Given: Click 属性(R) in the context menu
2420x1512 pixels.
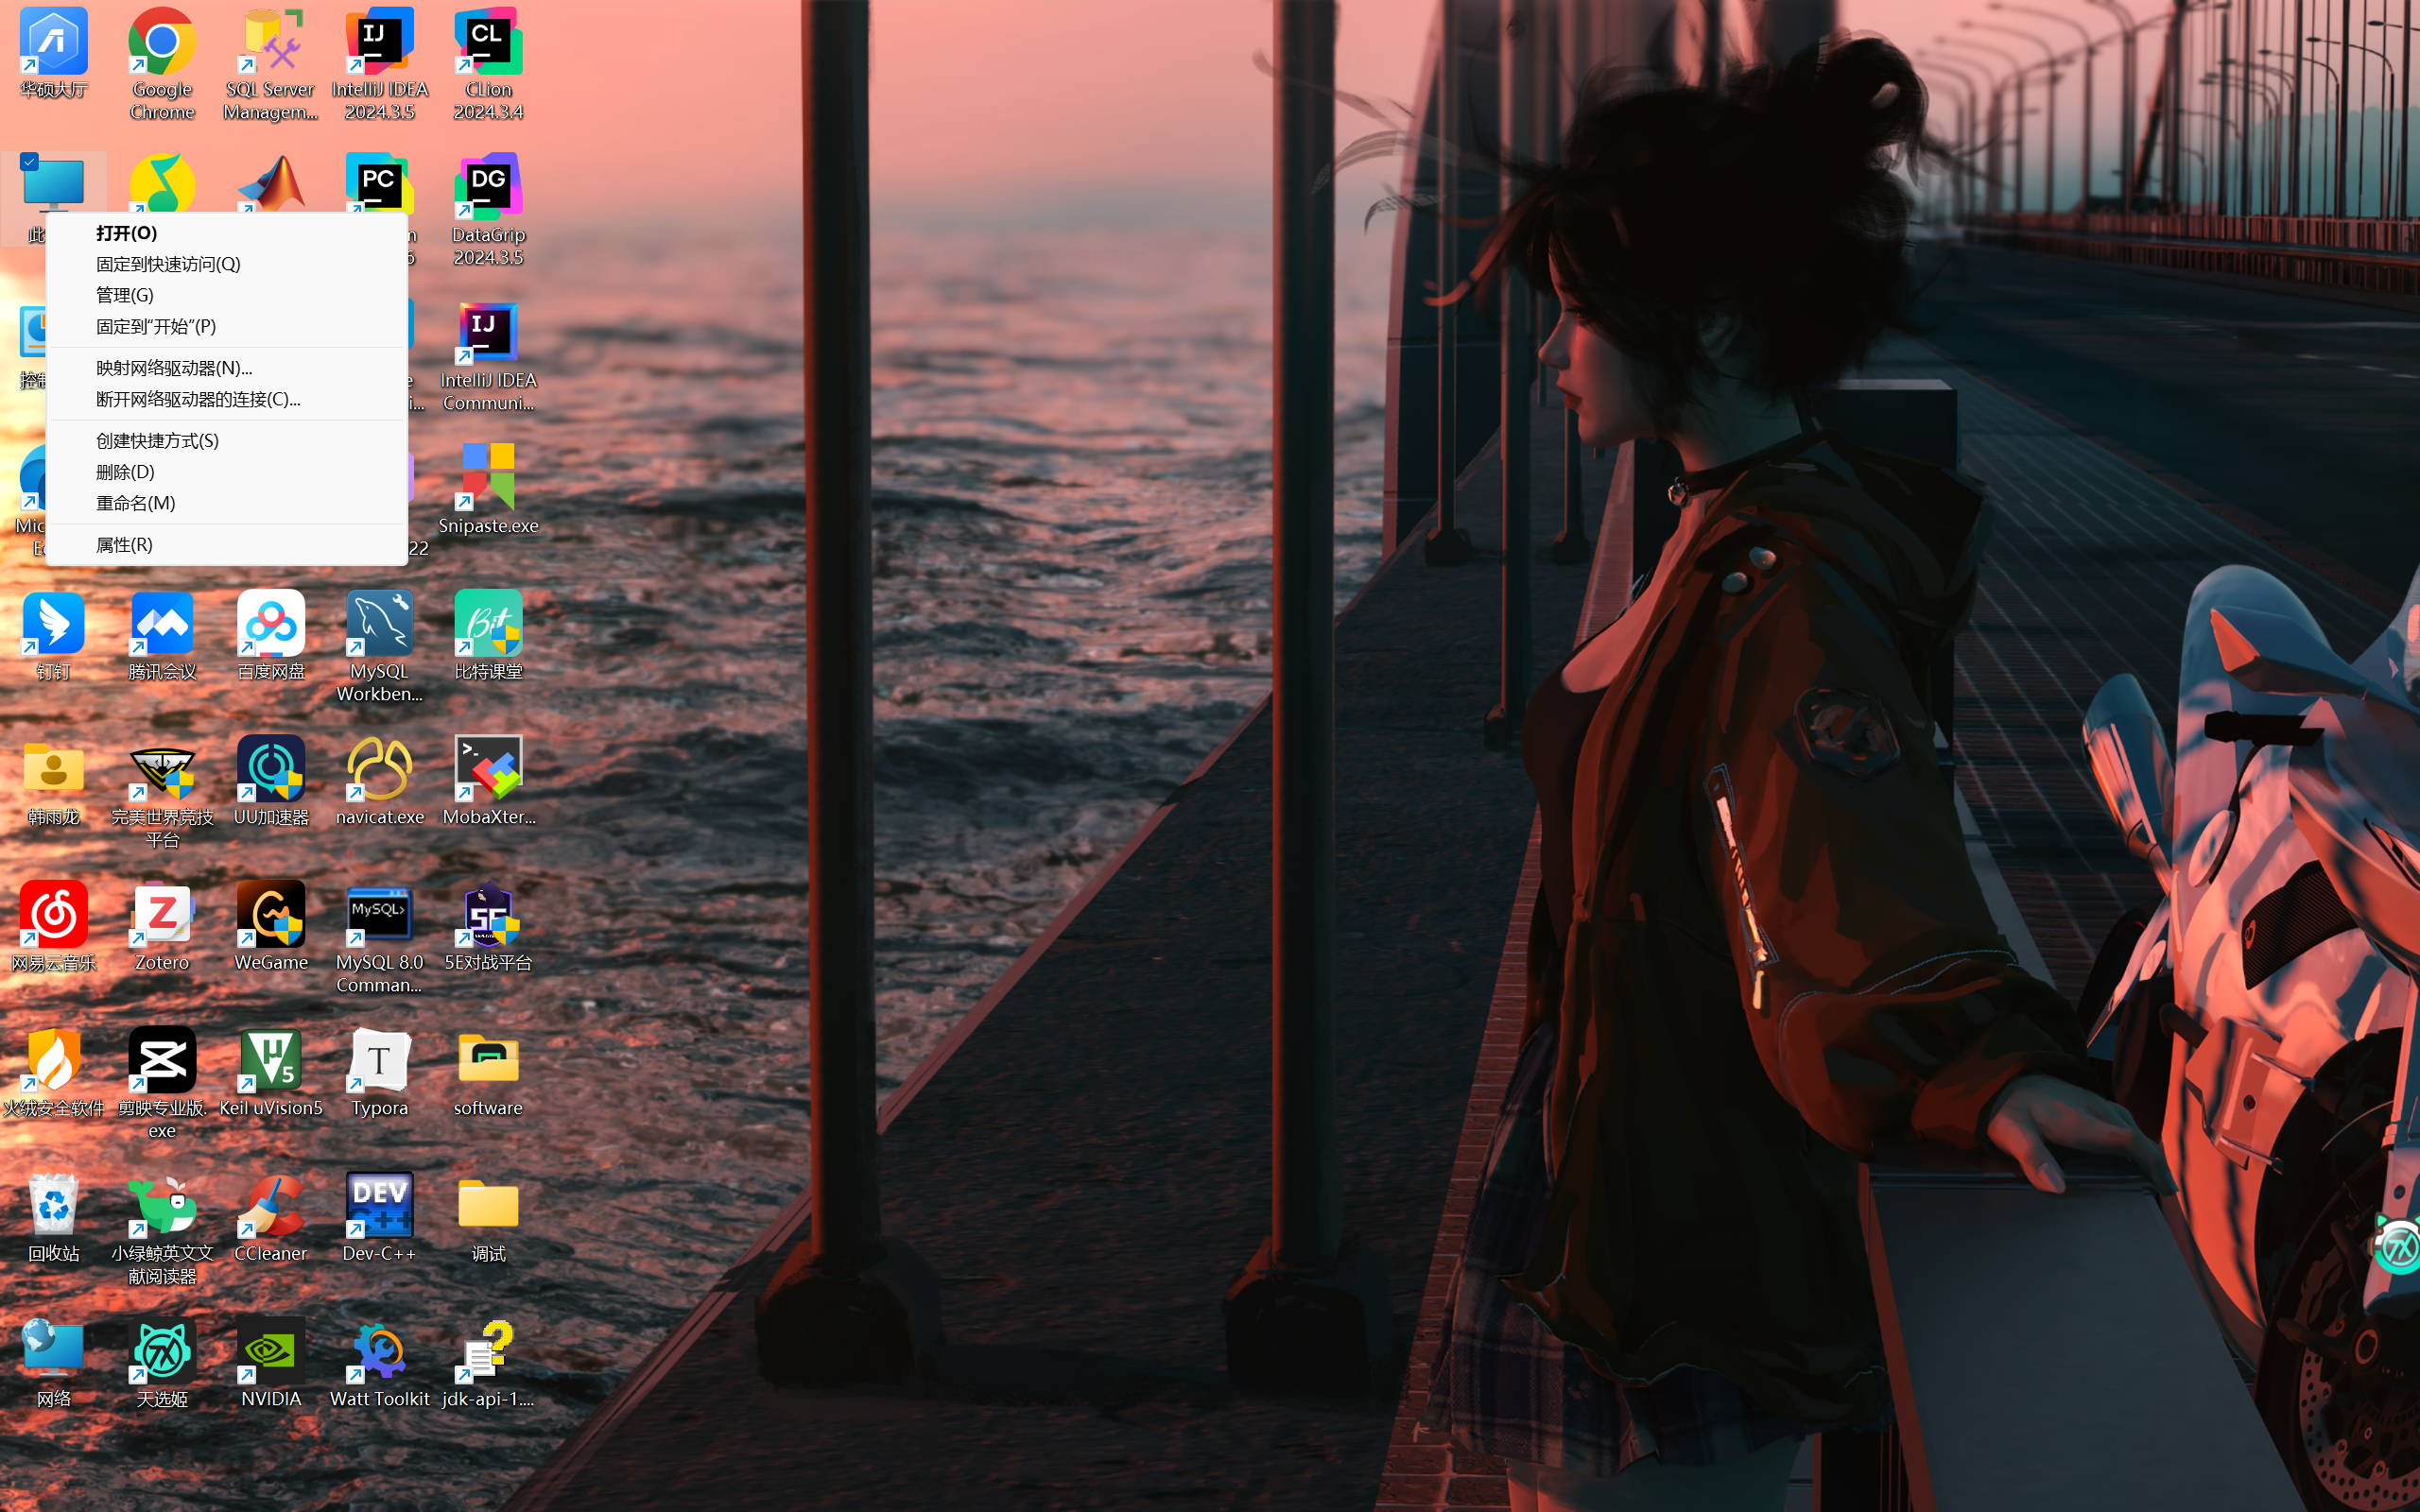Looking at the screenshot, I should pos(125,545).
